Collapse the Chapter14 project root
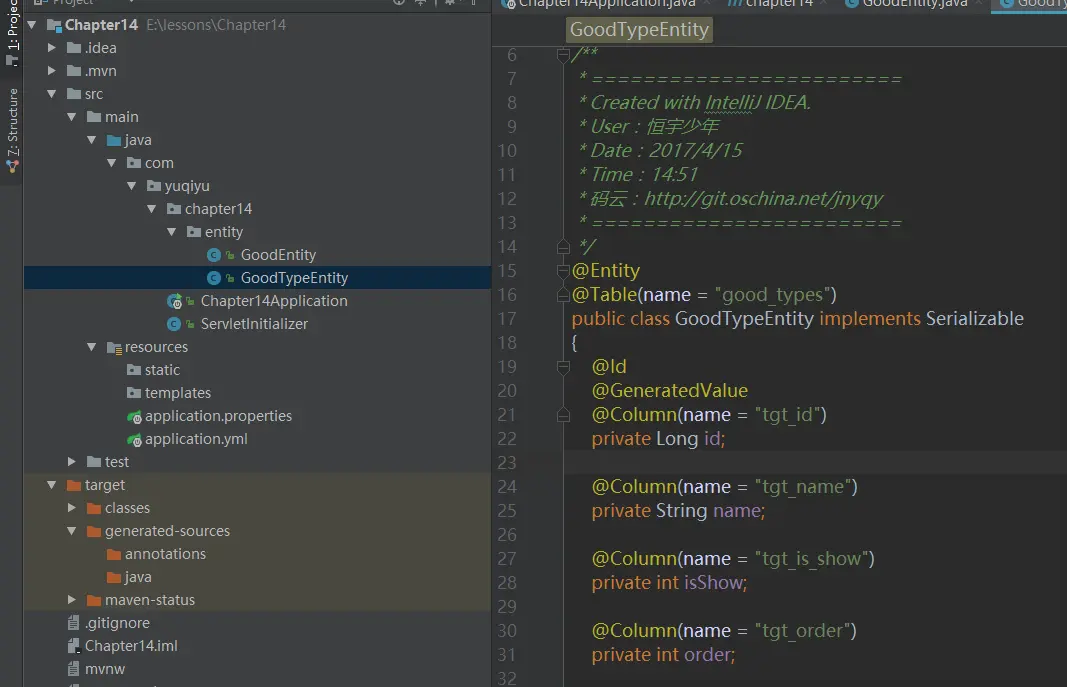1067x687 pixels. click(x=31, y=25)
